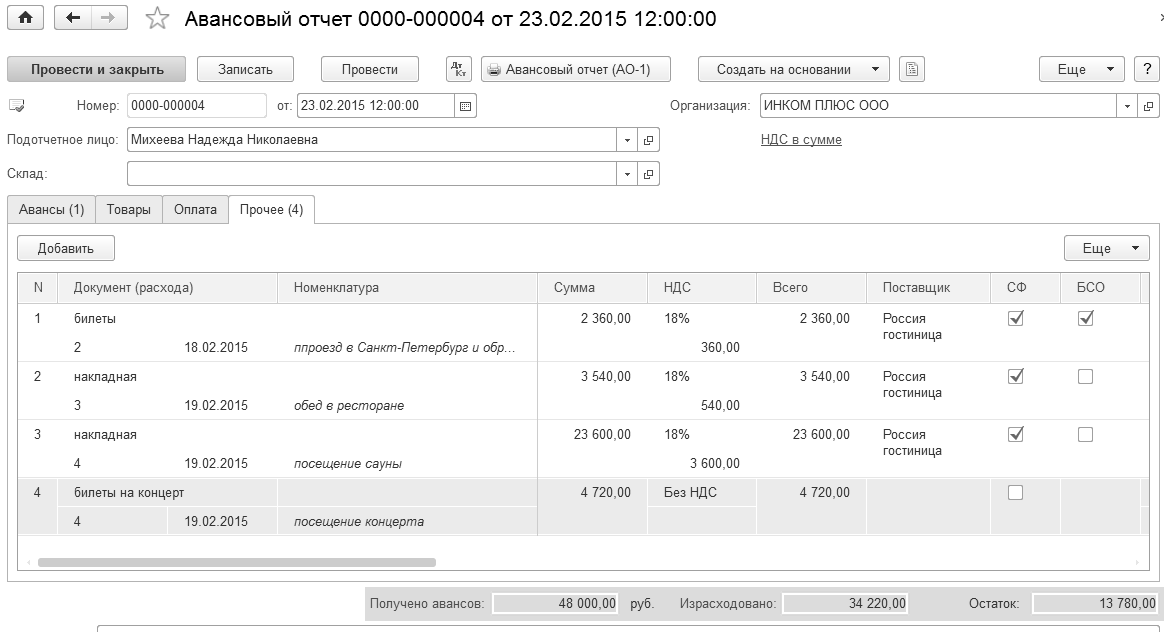The image size is (1164, 632).
Task: Select the 18.02.2015 date cell
Action: click(x=222, y=348)
